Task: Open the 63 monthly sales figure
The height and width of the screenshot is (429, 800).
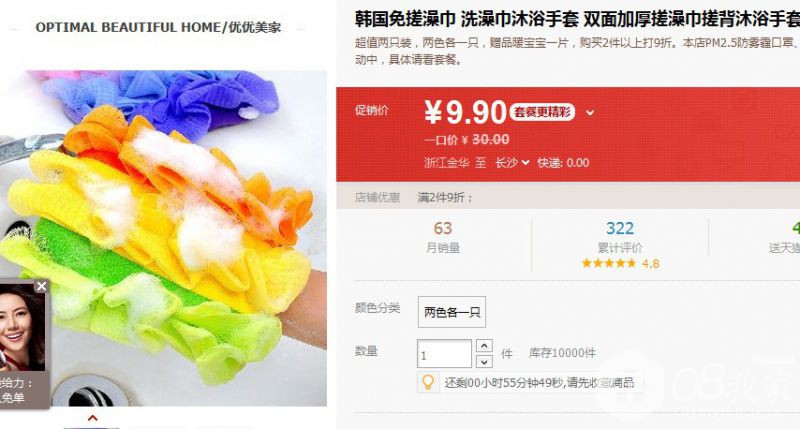Action: (x=443, y=228)
